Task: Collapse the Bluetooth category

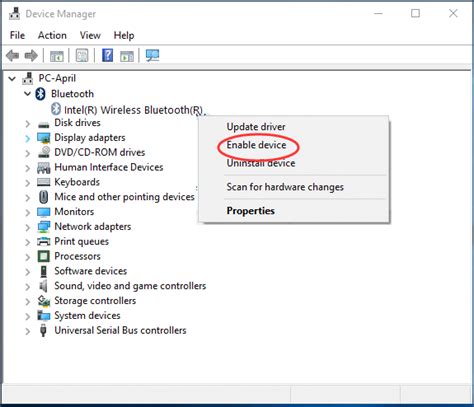Action: (28, 94)
